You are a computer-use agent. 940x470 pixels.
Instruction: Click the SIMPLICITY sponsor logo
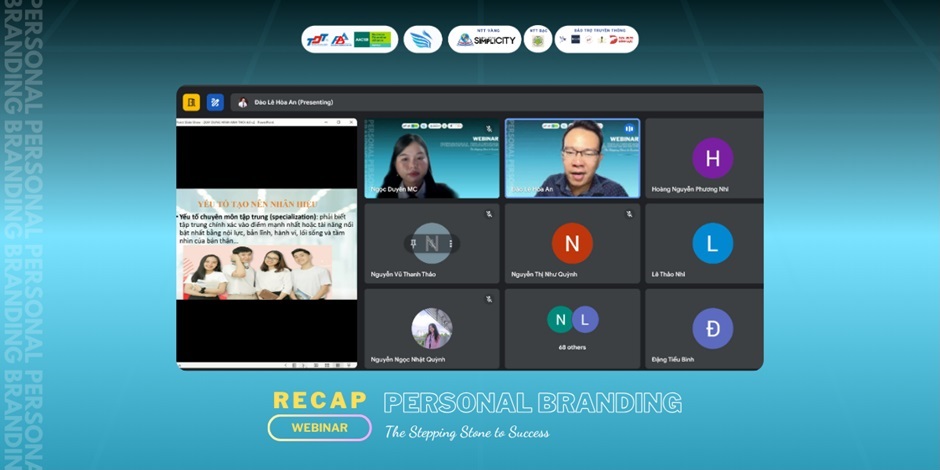tap(486, 40)
